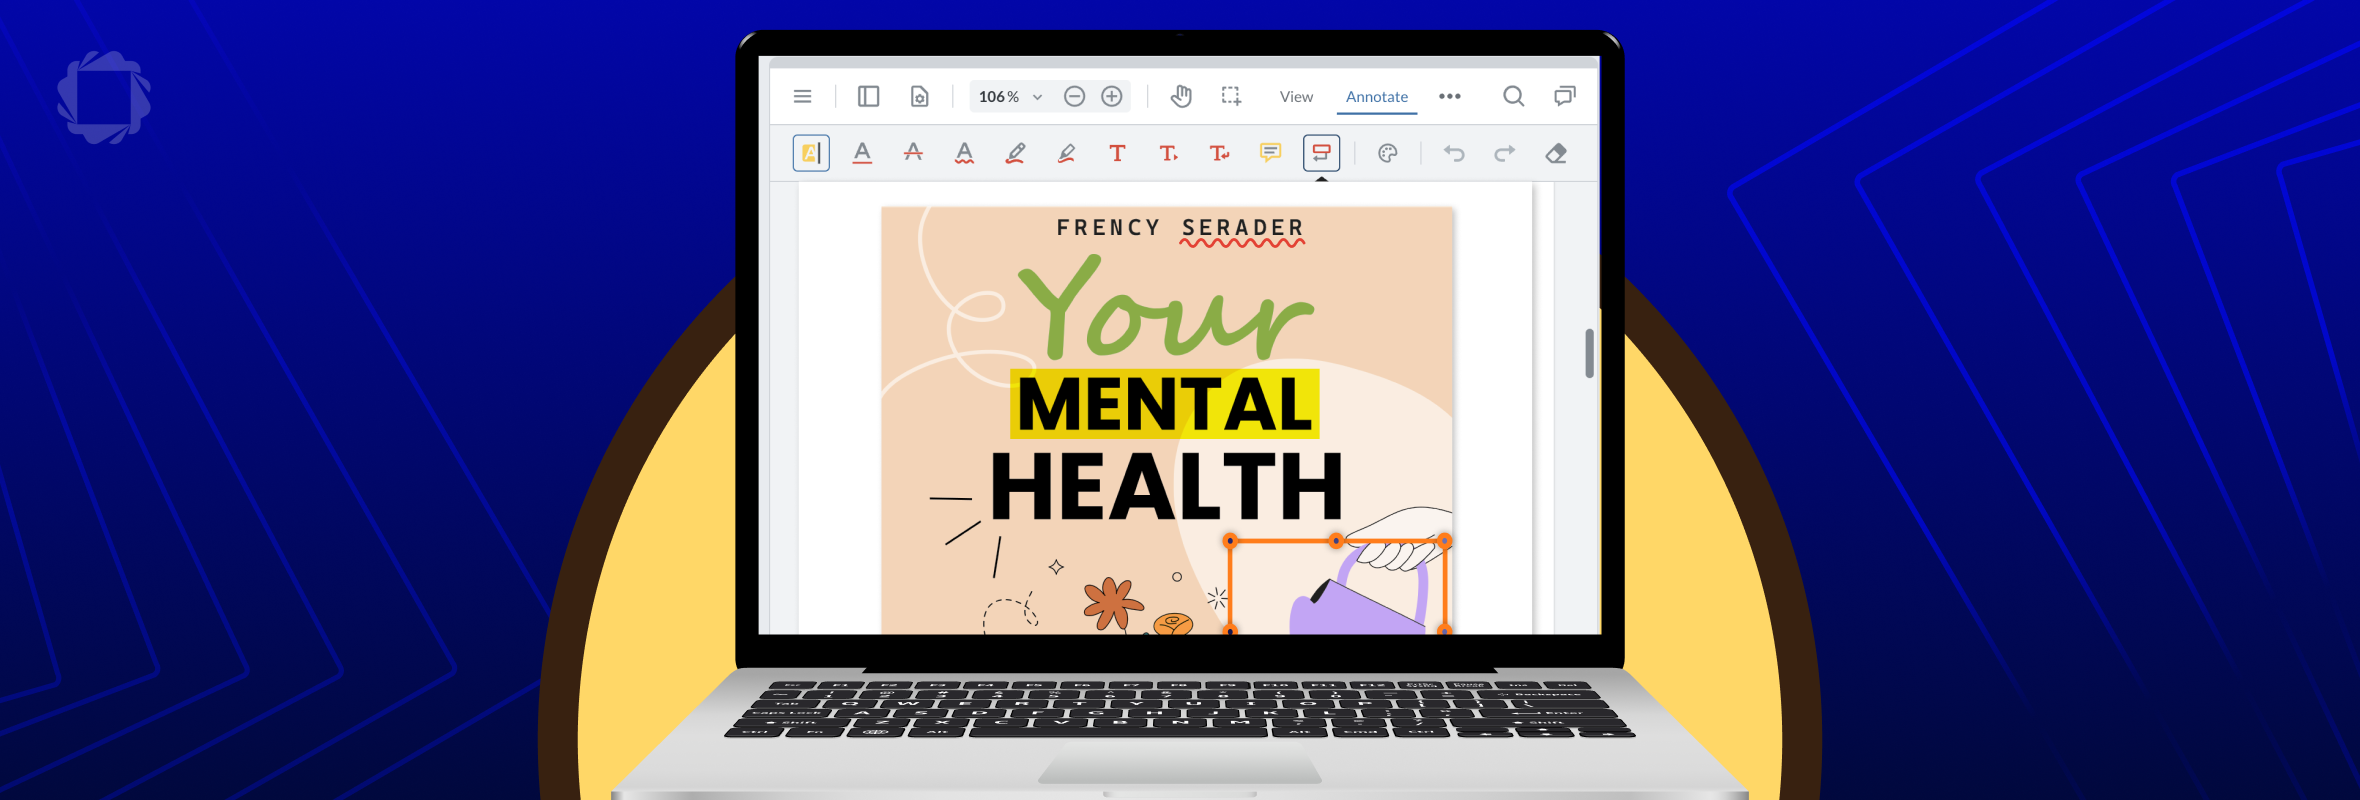Select the outlined red callout tool
Image resolution: width=2360 pixels, height=800 pixels.
[x=1321, y=153]
